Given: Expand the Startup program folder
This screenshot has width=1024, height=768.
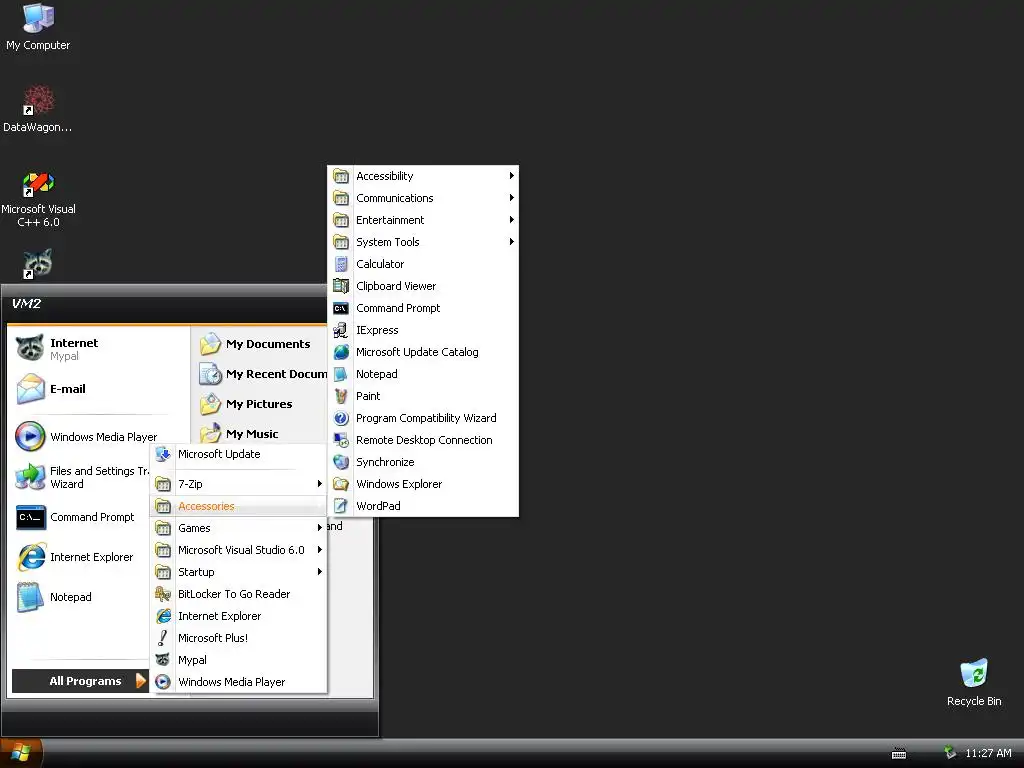Looking at the screenshot, I should pos(238,572).
